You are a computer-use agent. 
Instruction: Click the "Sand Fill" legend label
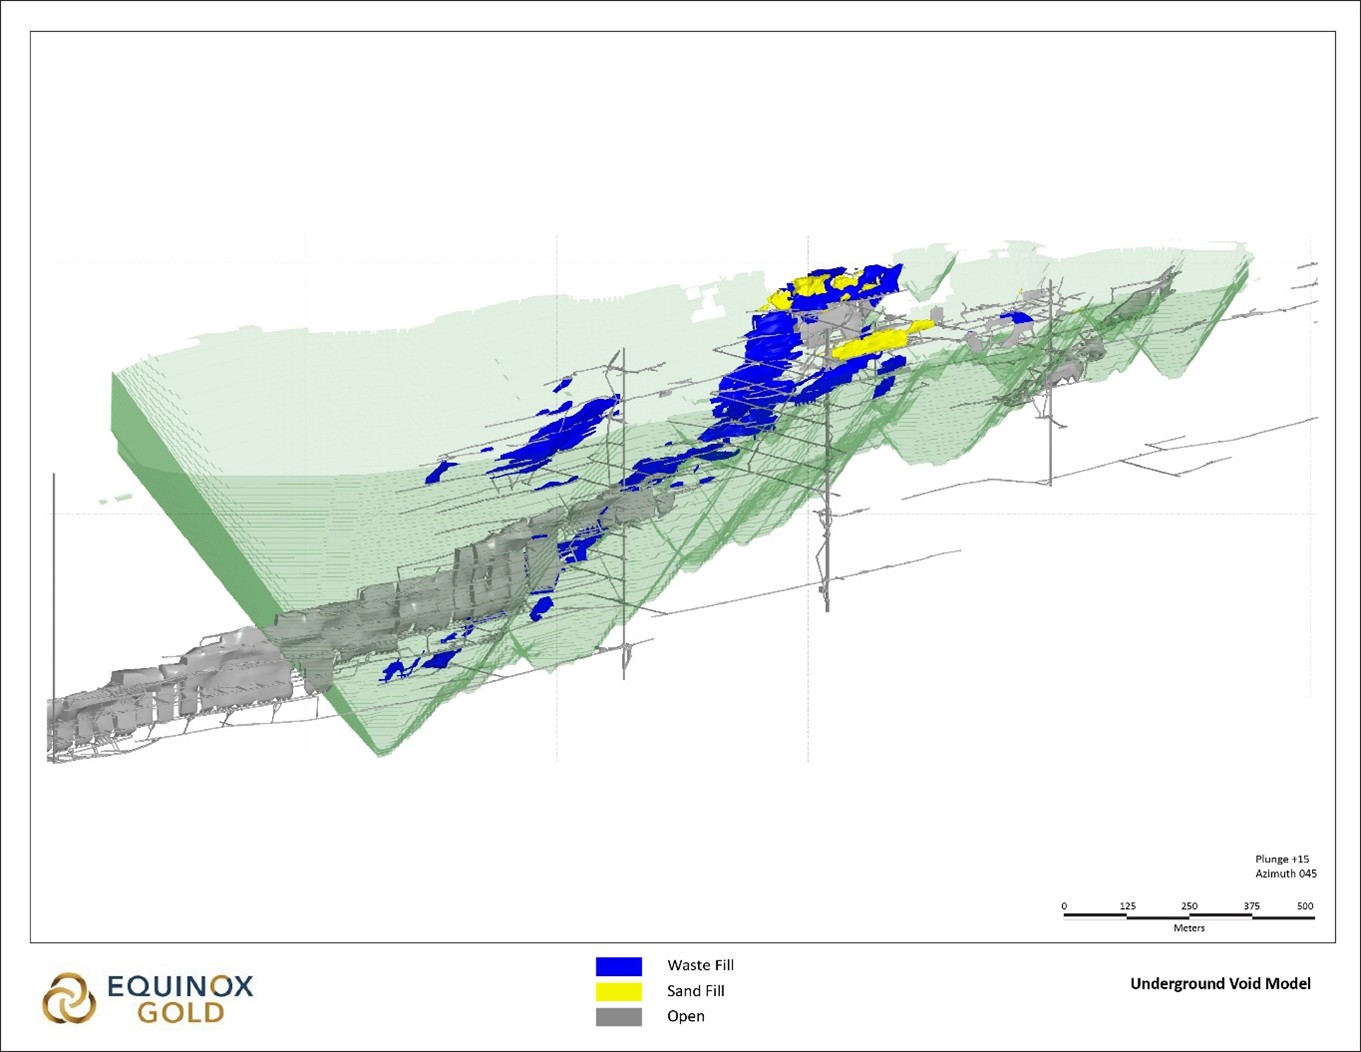point(696,991)
